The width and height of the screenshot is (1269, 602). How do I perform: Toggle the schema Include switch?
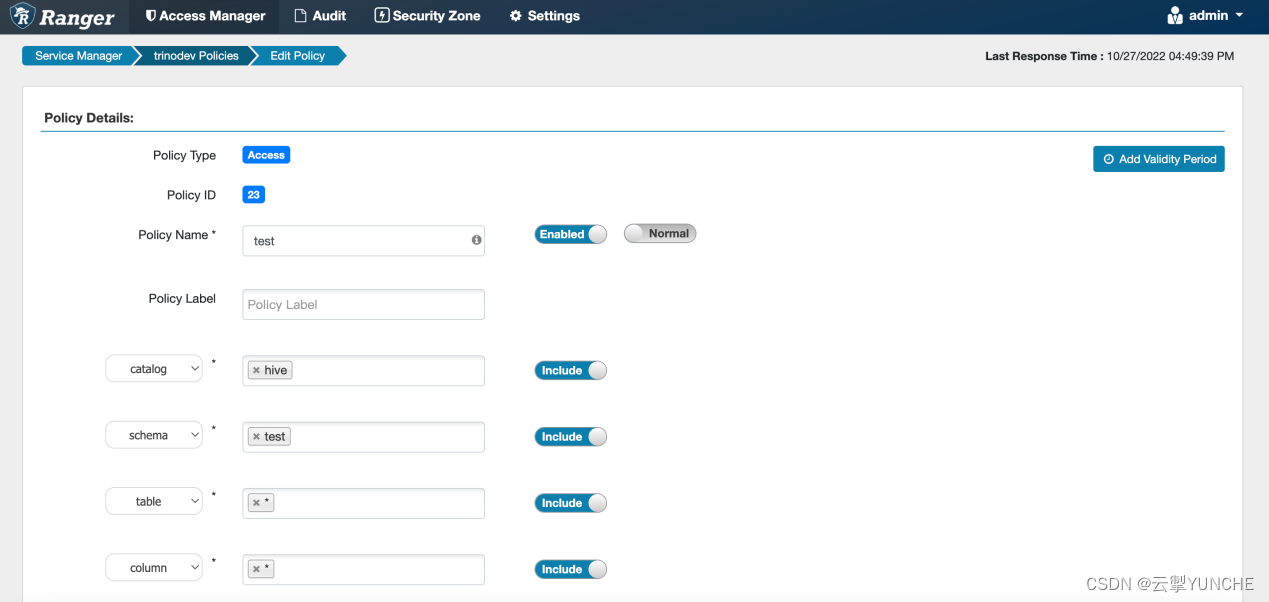tap(571, 436)
